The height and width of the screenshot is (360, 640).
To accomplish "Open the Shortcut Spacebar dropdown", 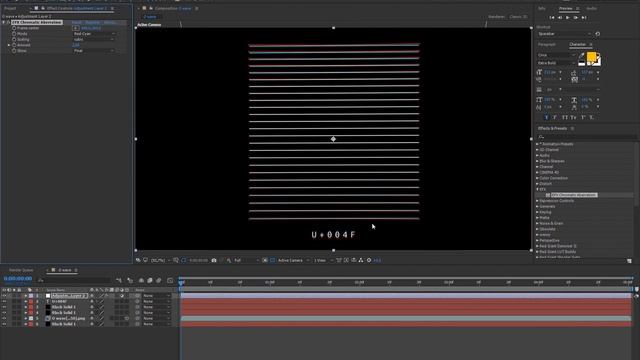I will click(564, 34).
